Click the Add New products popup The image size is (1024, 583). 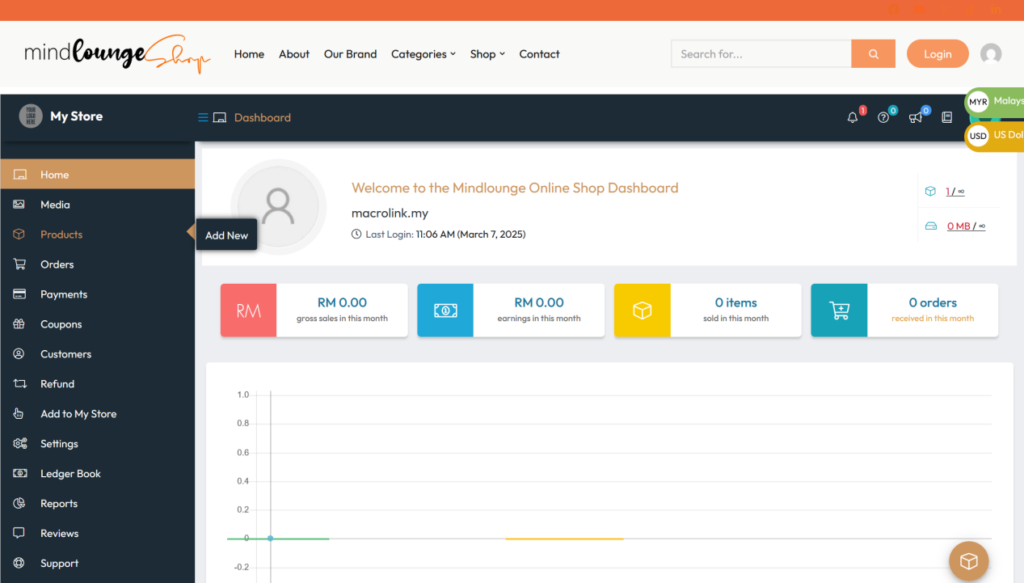pyautogui.click(x=227, y=235)
